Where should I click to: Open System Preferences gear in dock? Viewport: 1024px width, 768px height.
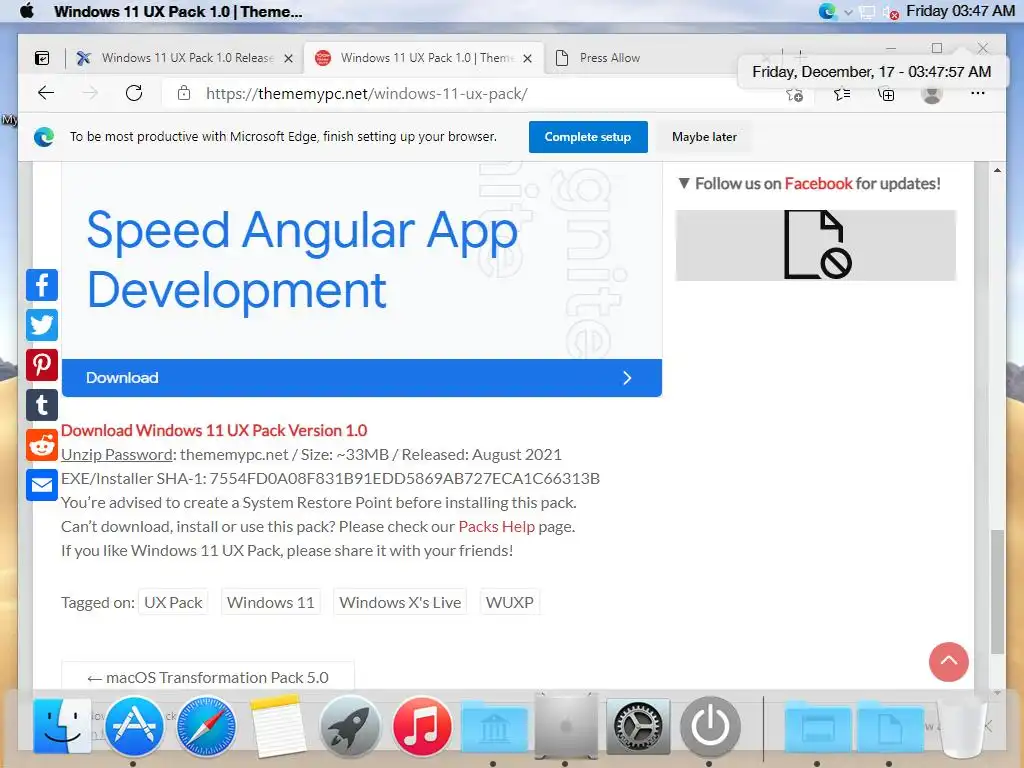pyautogui.click(x=638, y=726)
